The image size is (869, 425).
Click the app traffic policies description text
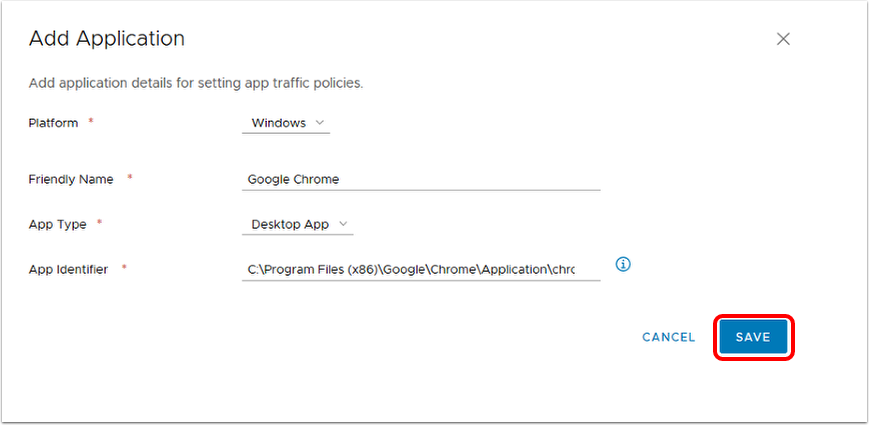196,83
